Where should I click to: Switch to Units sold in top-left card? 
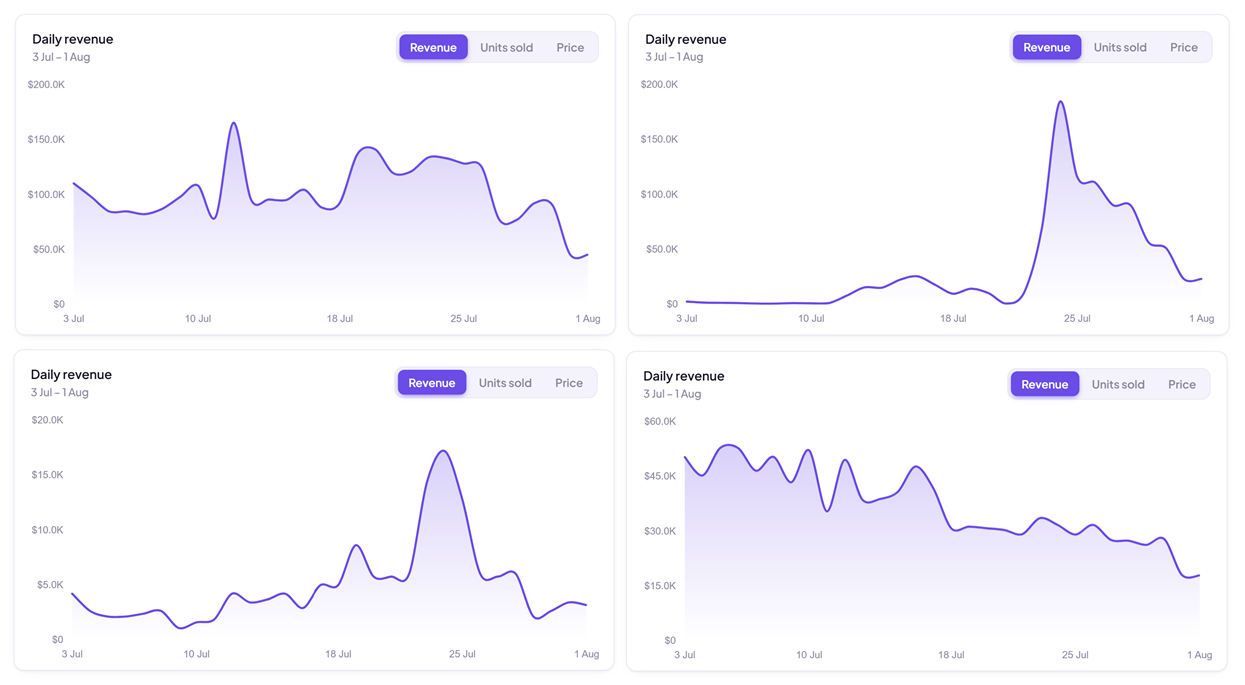pos(506,47)
